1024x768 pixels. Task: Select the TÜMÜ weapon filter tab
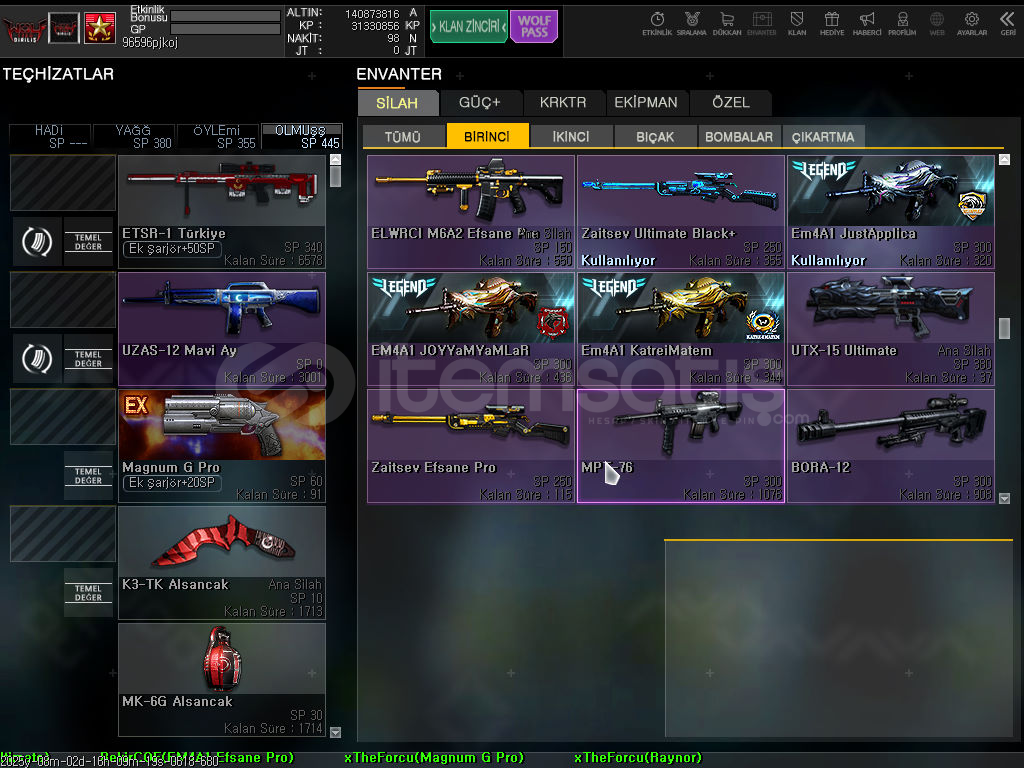pyautogui.click(x=403, y=136)
